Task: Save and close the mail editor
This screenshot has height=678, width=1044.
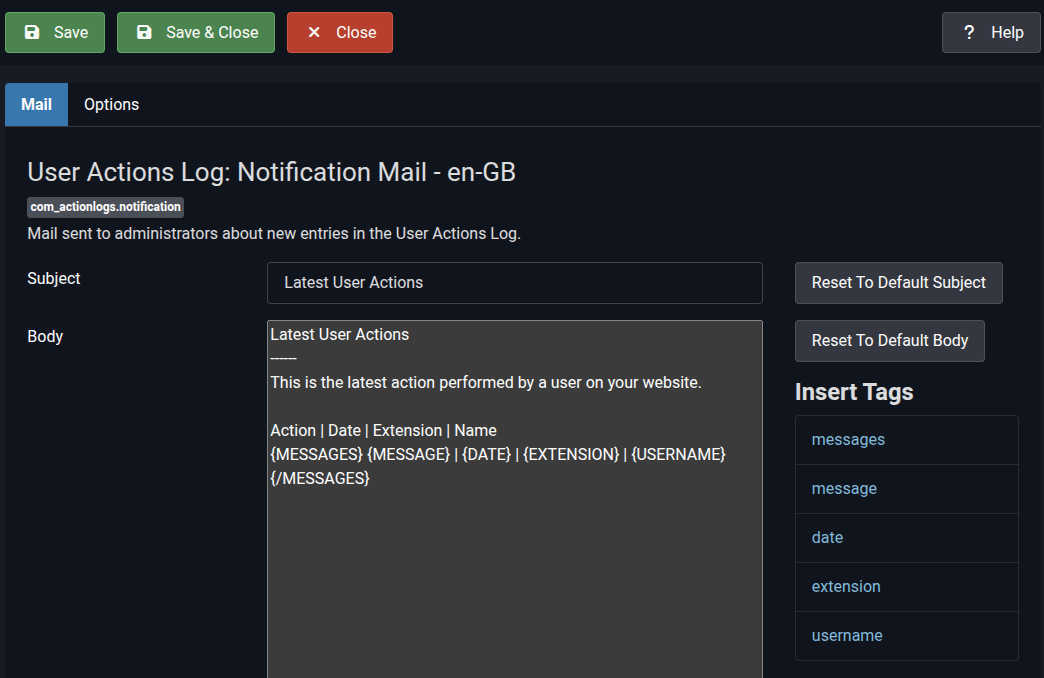Action: click(x=196, y=32)
